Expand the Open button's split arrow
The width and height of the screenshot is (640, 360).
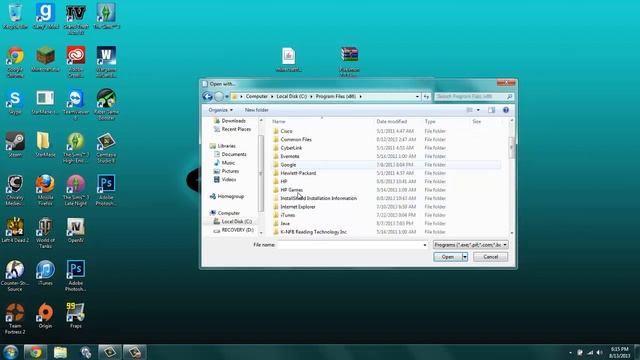point(464,257)
